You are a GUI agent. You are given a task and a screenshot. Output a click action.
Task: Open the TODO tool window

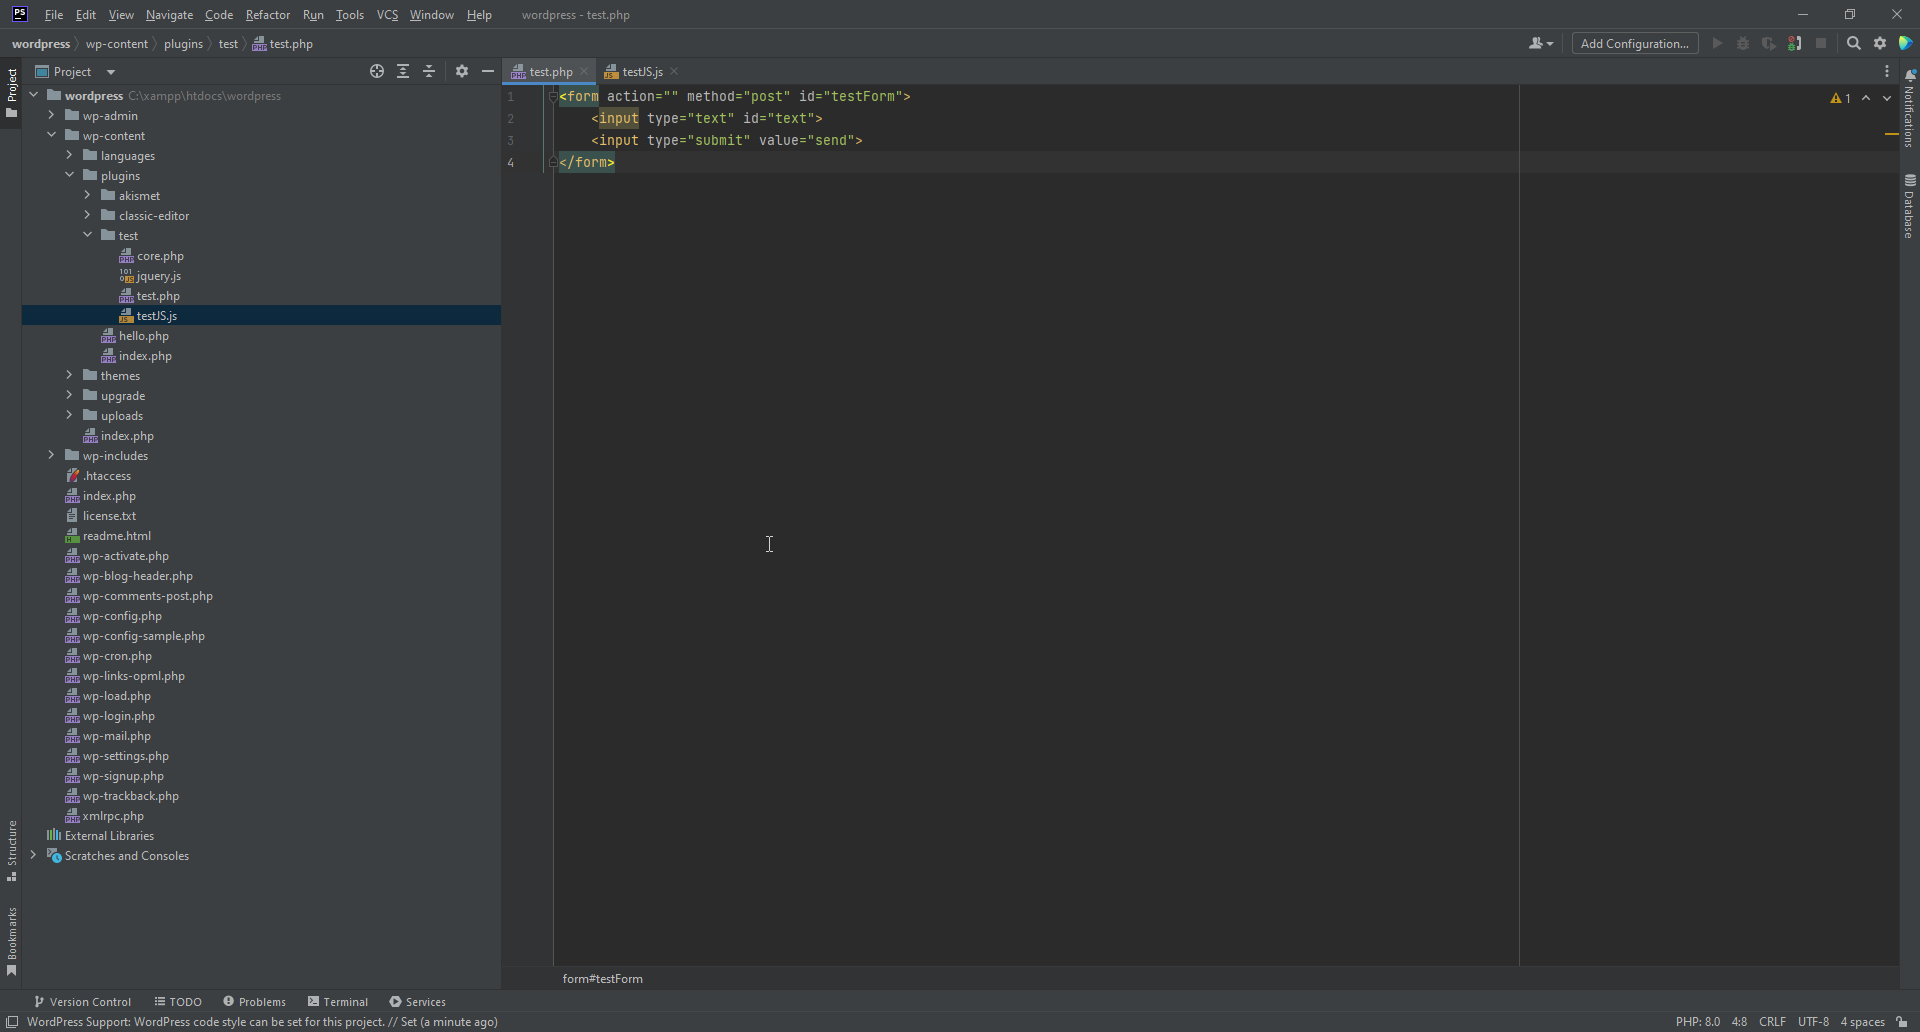[179, 1001]
